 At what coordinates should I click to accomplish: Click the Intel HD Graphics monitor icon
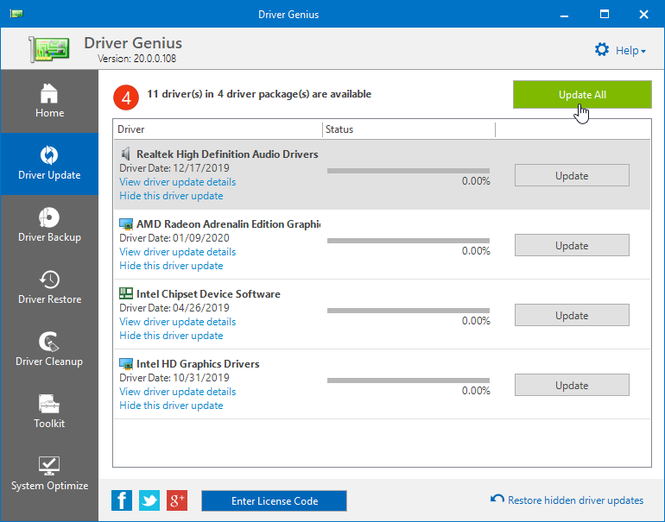click(126, 363)
